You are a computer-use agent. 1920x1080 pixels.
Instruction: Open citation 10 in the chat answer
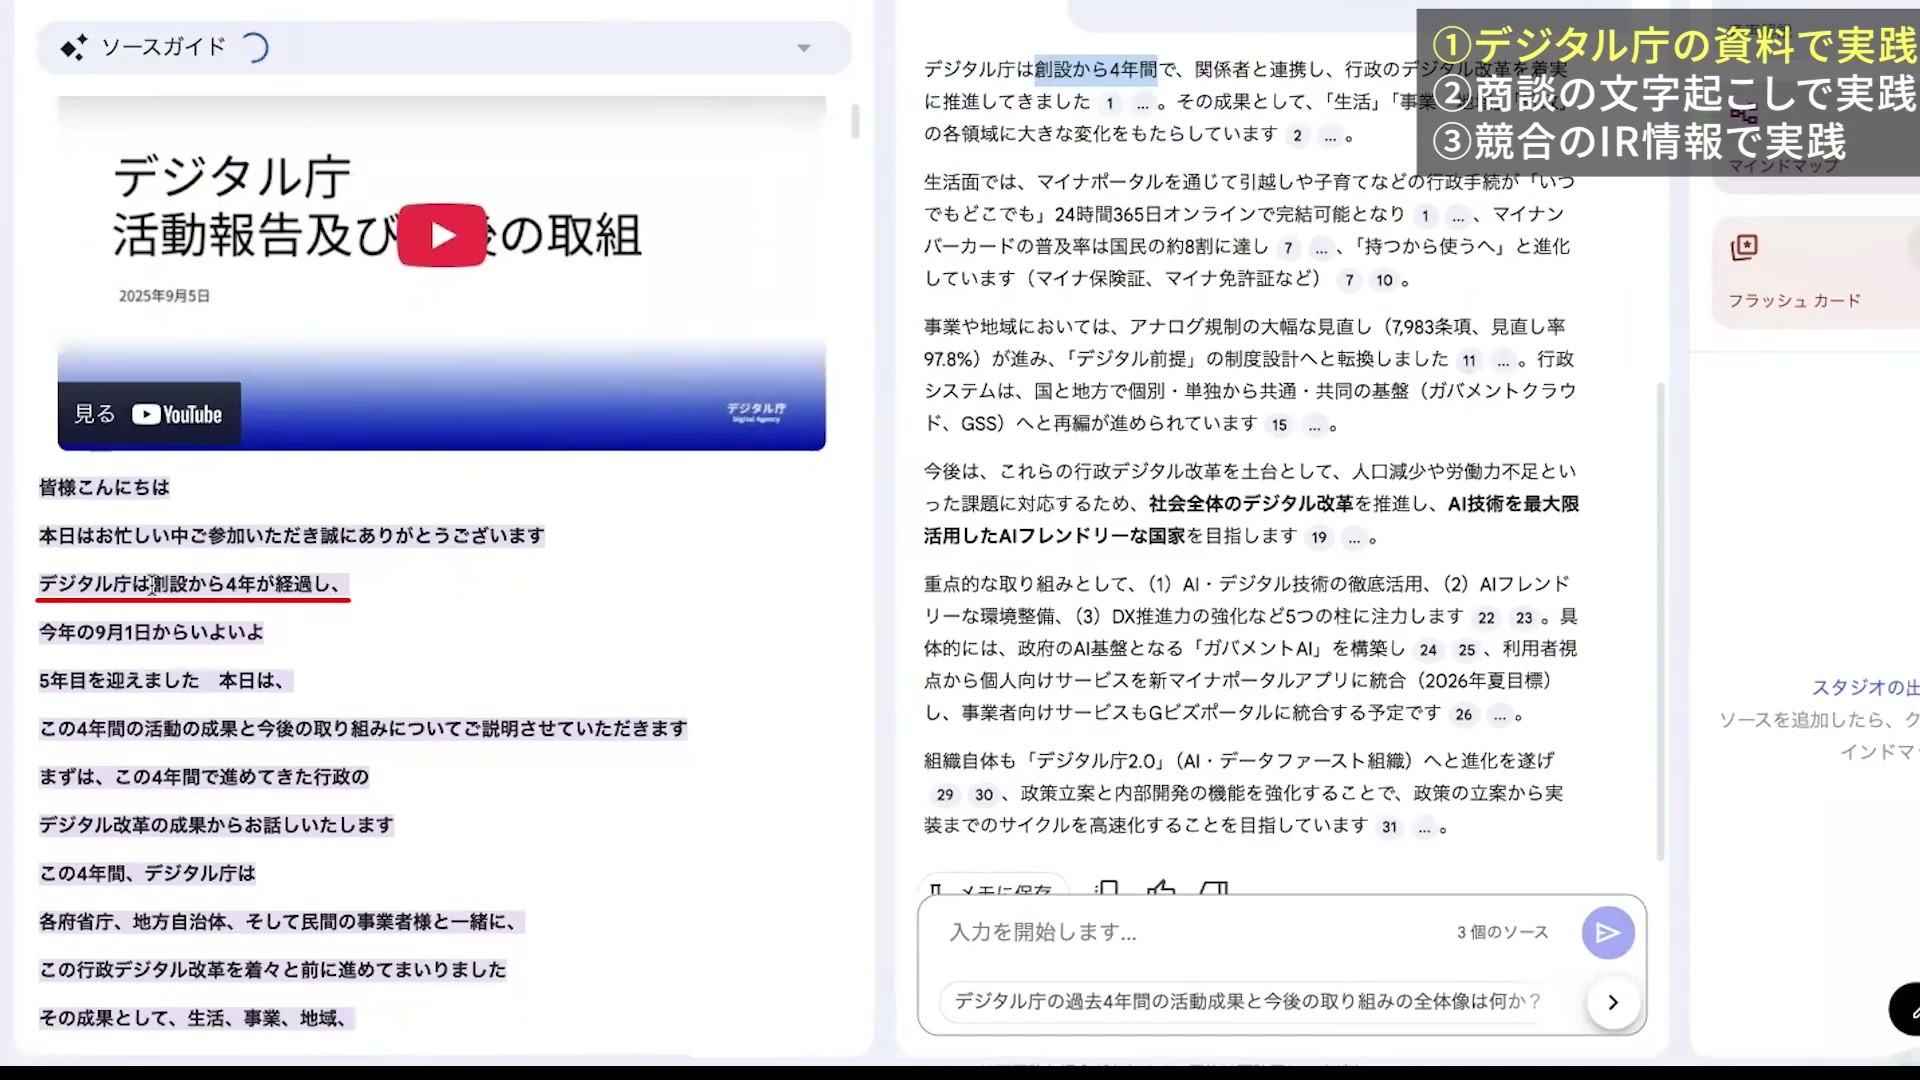click(x=1384, y=280)
